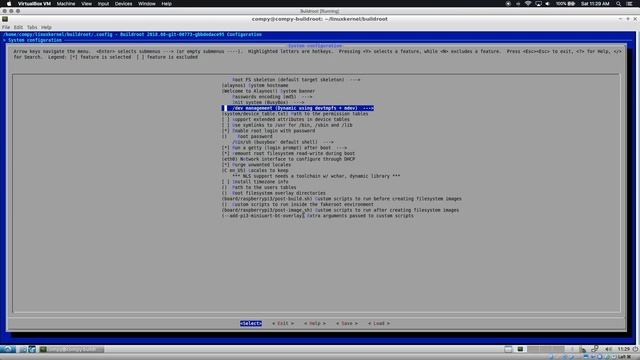Image resolution: width=640 pixels, height=360 pixels.
Task: Click the terminal window icon in title bar
Action: click(5, 19)
